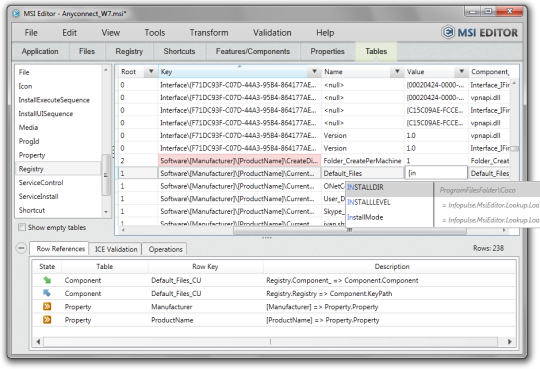Sort by the Table column header
The height and width of the screenshot is (369, 540).
pos(104,266)
